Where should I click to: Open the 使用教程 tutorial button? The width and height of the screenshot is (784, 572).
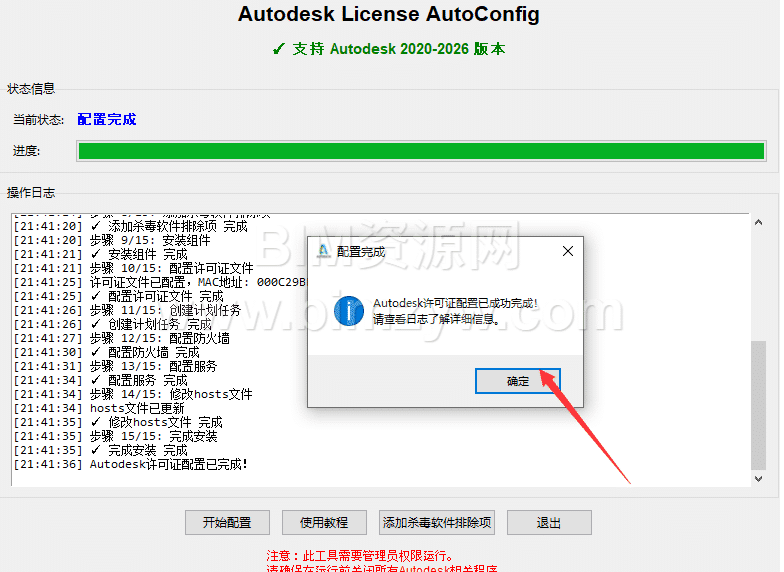[x=323, y=522]
